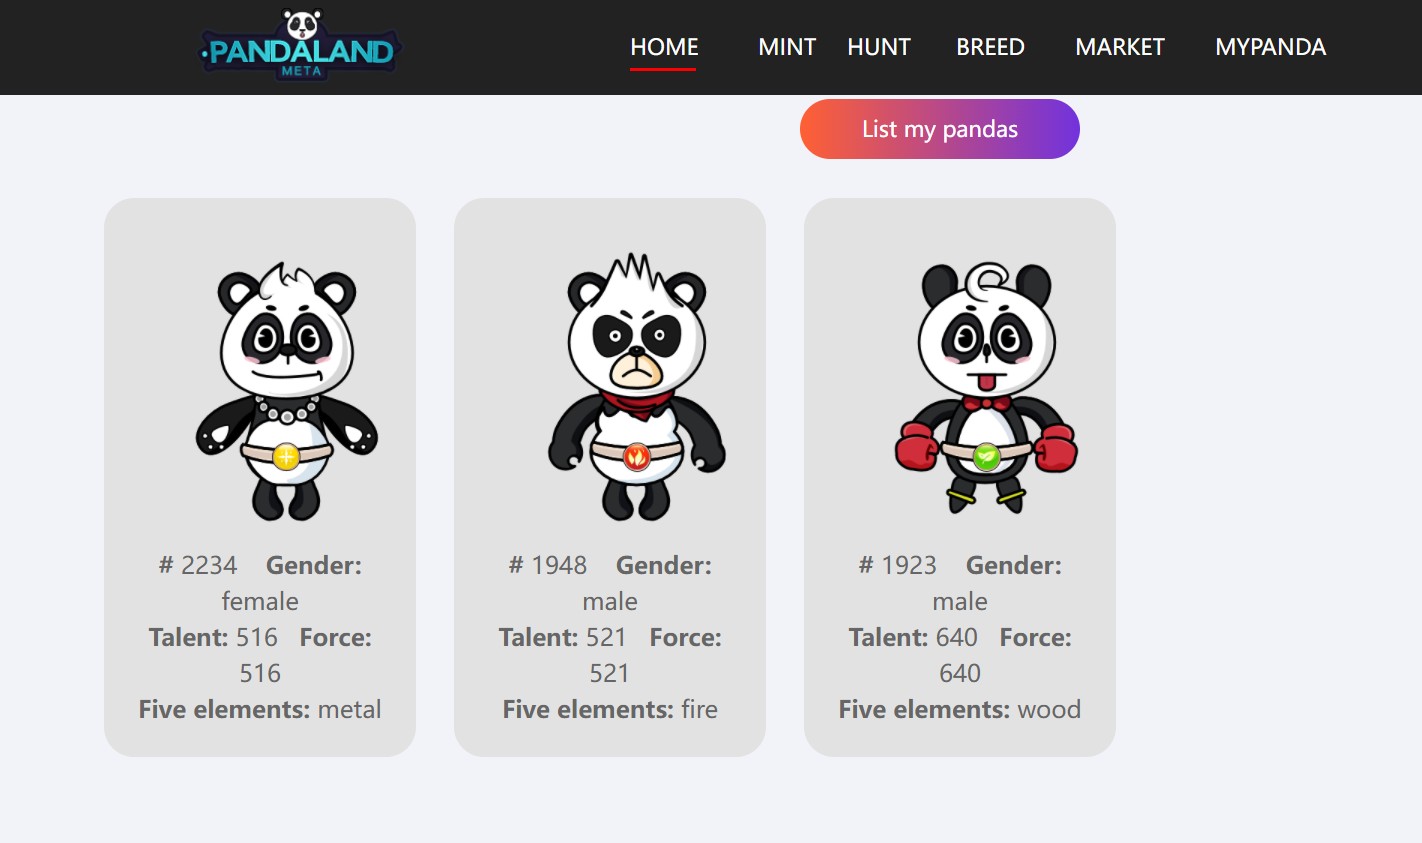Open the HOME tab
This screenshot has height=843, width=1422.
pos(664,47)
